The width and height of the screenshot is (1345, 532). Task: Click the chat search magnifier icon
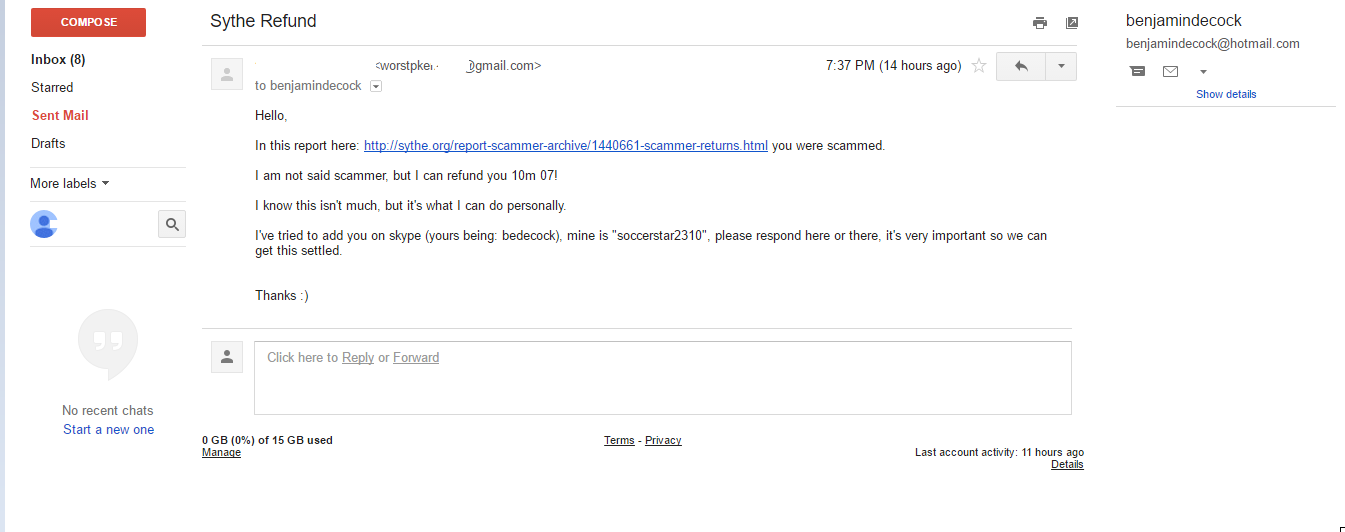172,225
